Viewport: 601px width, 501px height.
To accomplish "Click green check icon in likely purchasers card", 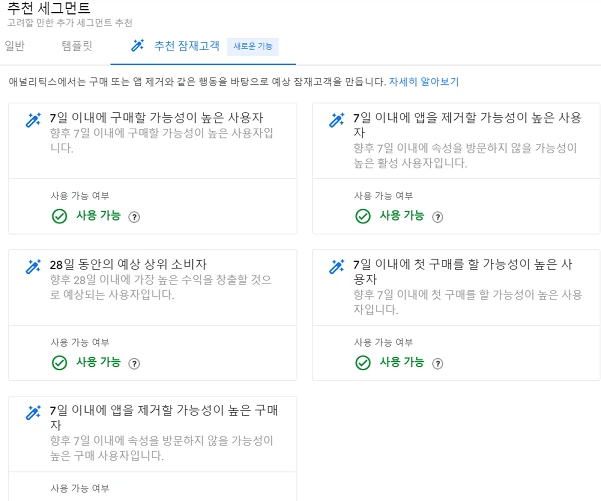I will (x=60, y=216).
